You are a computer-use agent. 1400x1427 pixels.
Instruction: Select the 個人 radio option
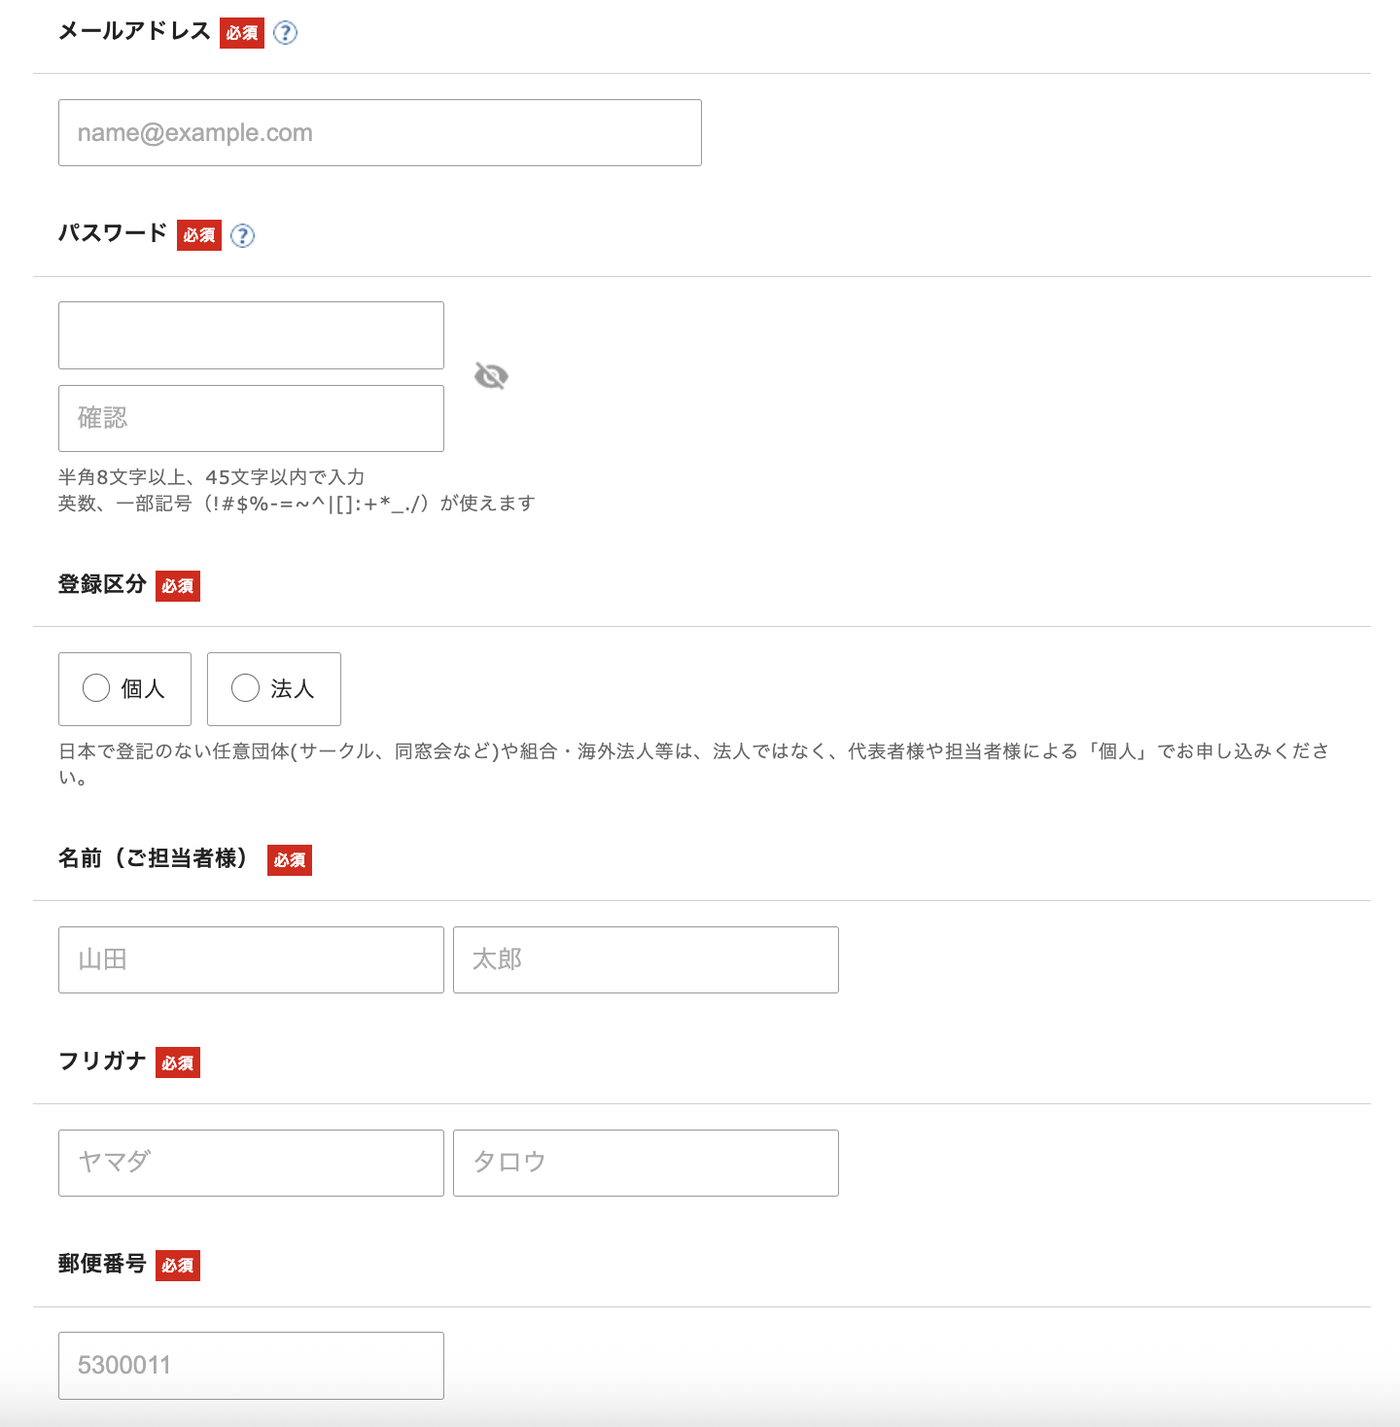click(x=125, y=689)
